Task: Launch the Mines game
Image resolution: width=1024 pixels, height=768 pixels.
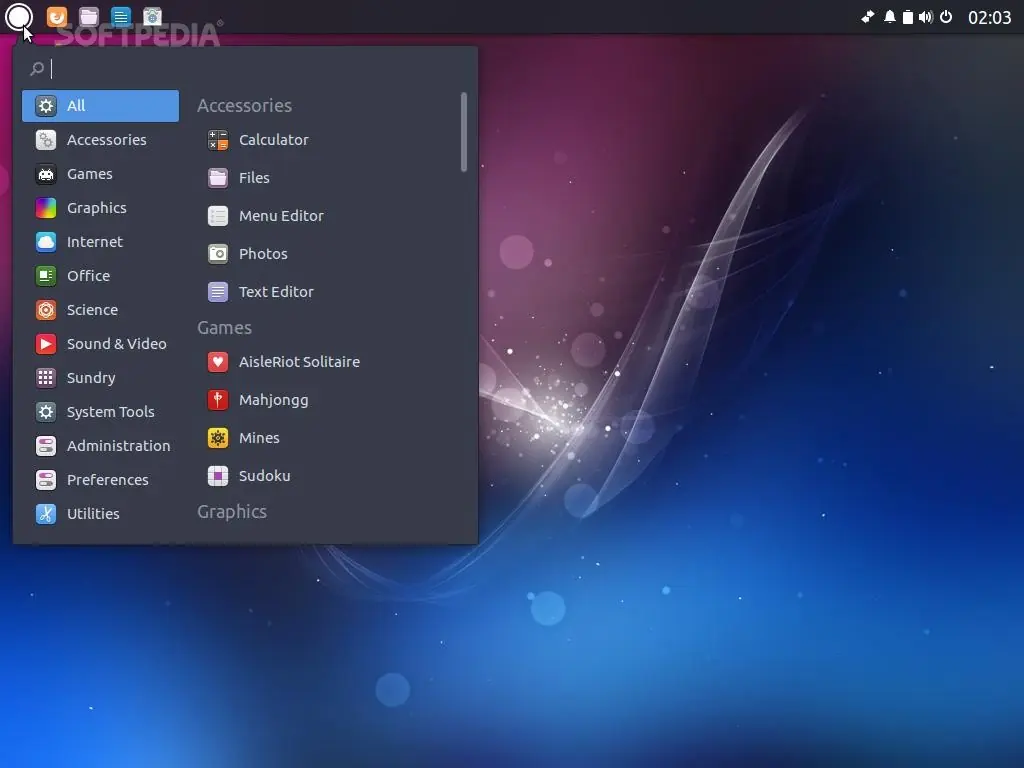Action: click(258, 438)
